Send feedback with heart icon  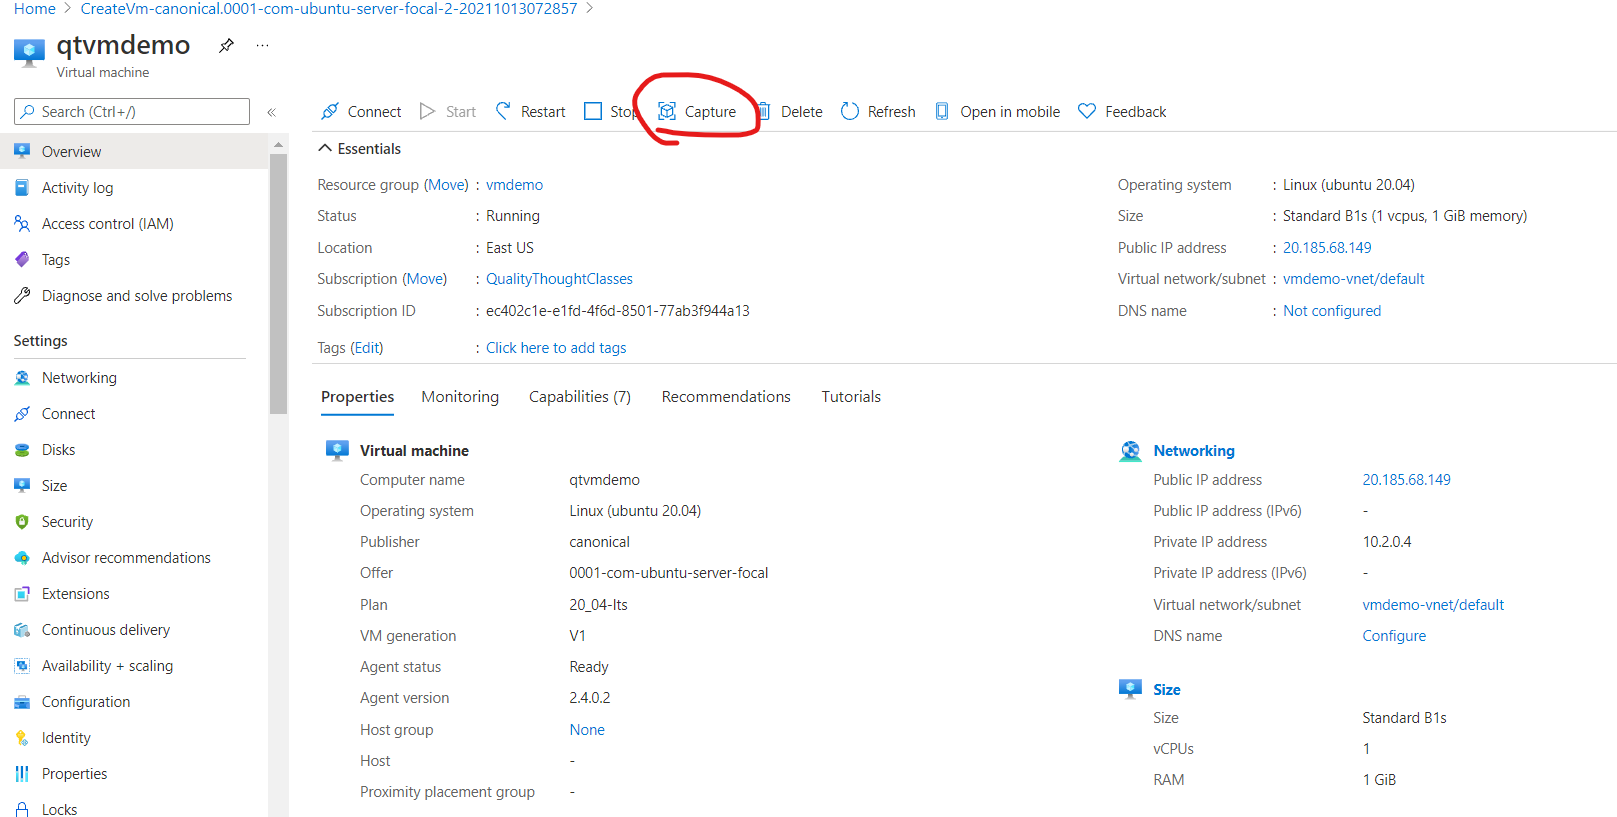[1087, 111]
